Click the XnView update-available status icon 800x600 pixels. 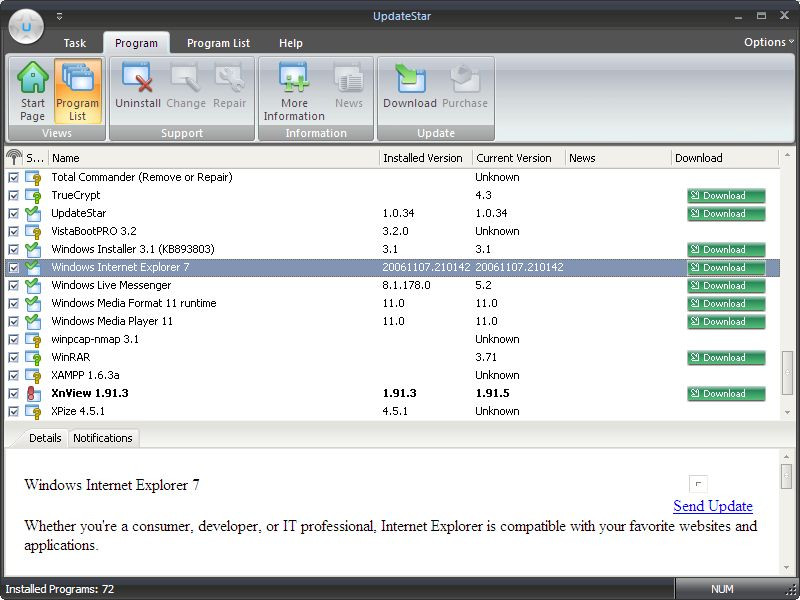pos(33,393)
